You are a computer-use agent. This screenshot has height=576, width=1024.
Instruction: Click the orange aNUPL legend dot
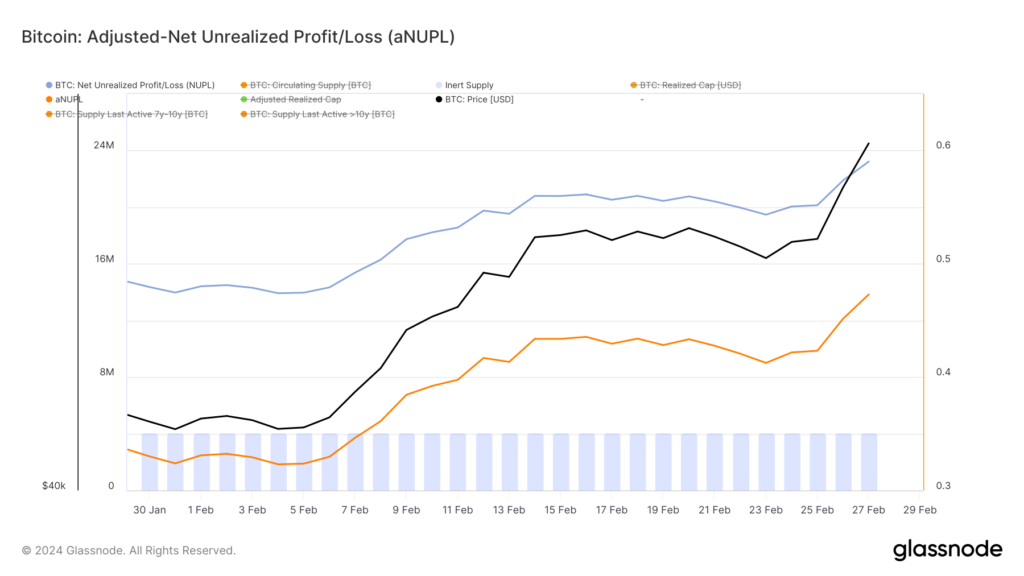coord(49,99)
